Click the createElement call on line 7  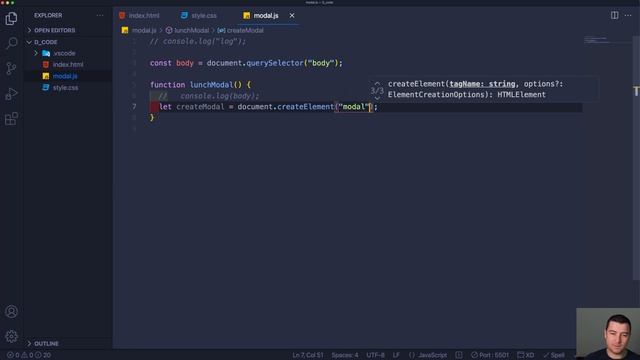[x=305, y=107]
